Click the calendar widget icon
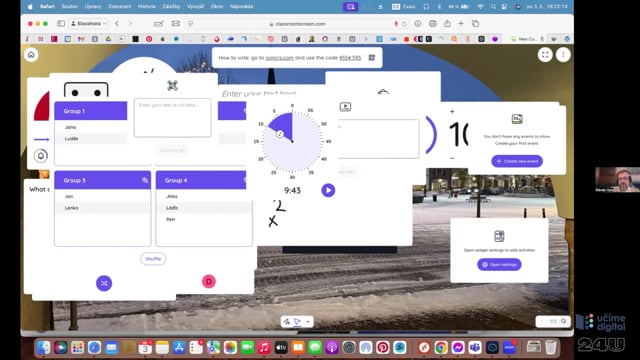The image size is (640, 360). 517,119
